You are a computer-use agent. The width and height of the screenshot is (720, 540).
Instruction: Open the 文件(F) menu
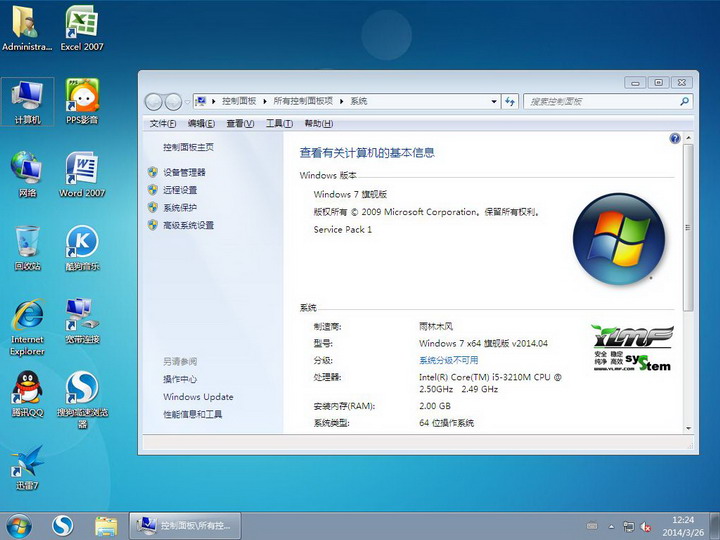point(163,124)
